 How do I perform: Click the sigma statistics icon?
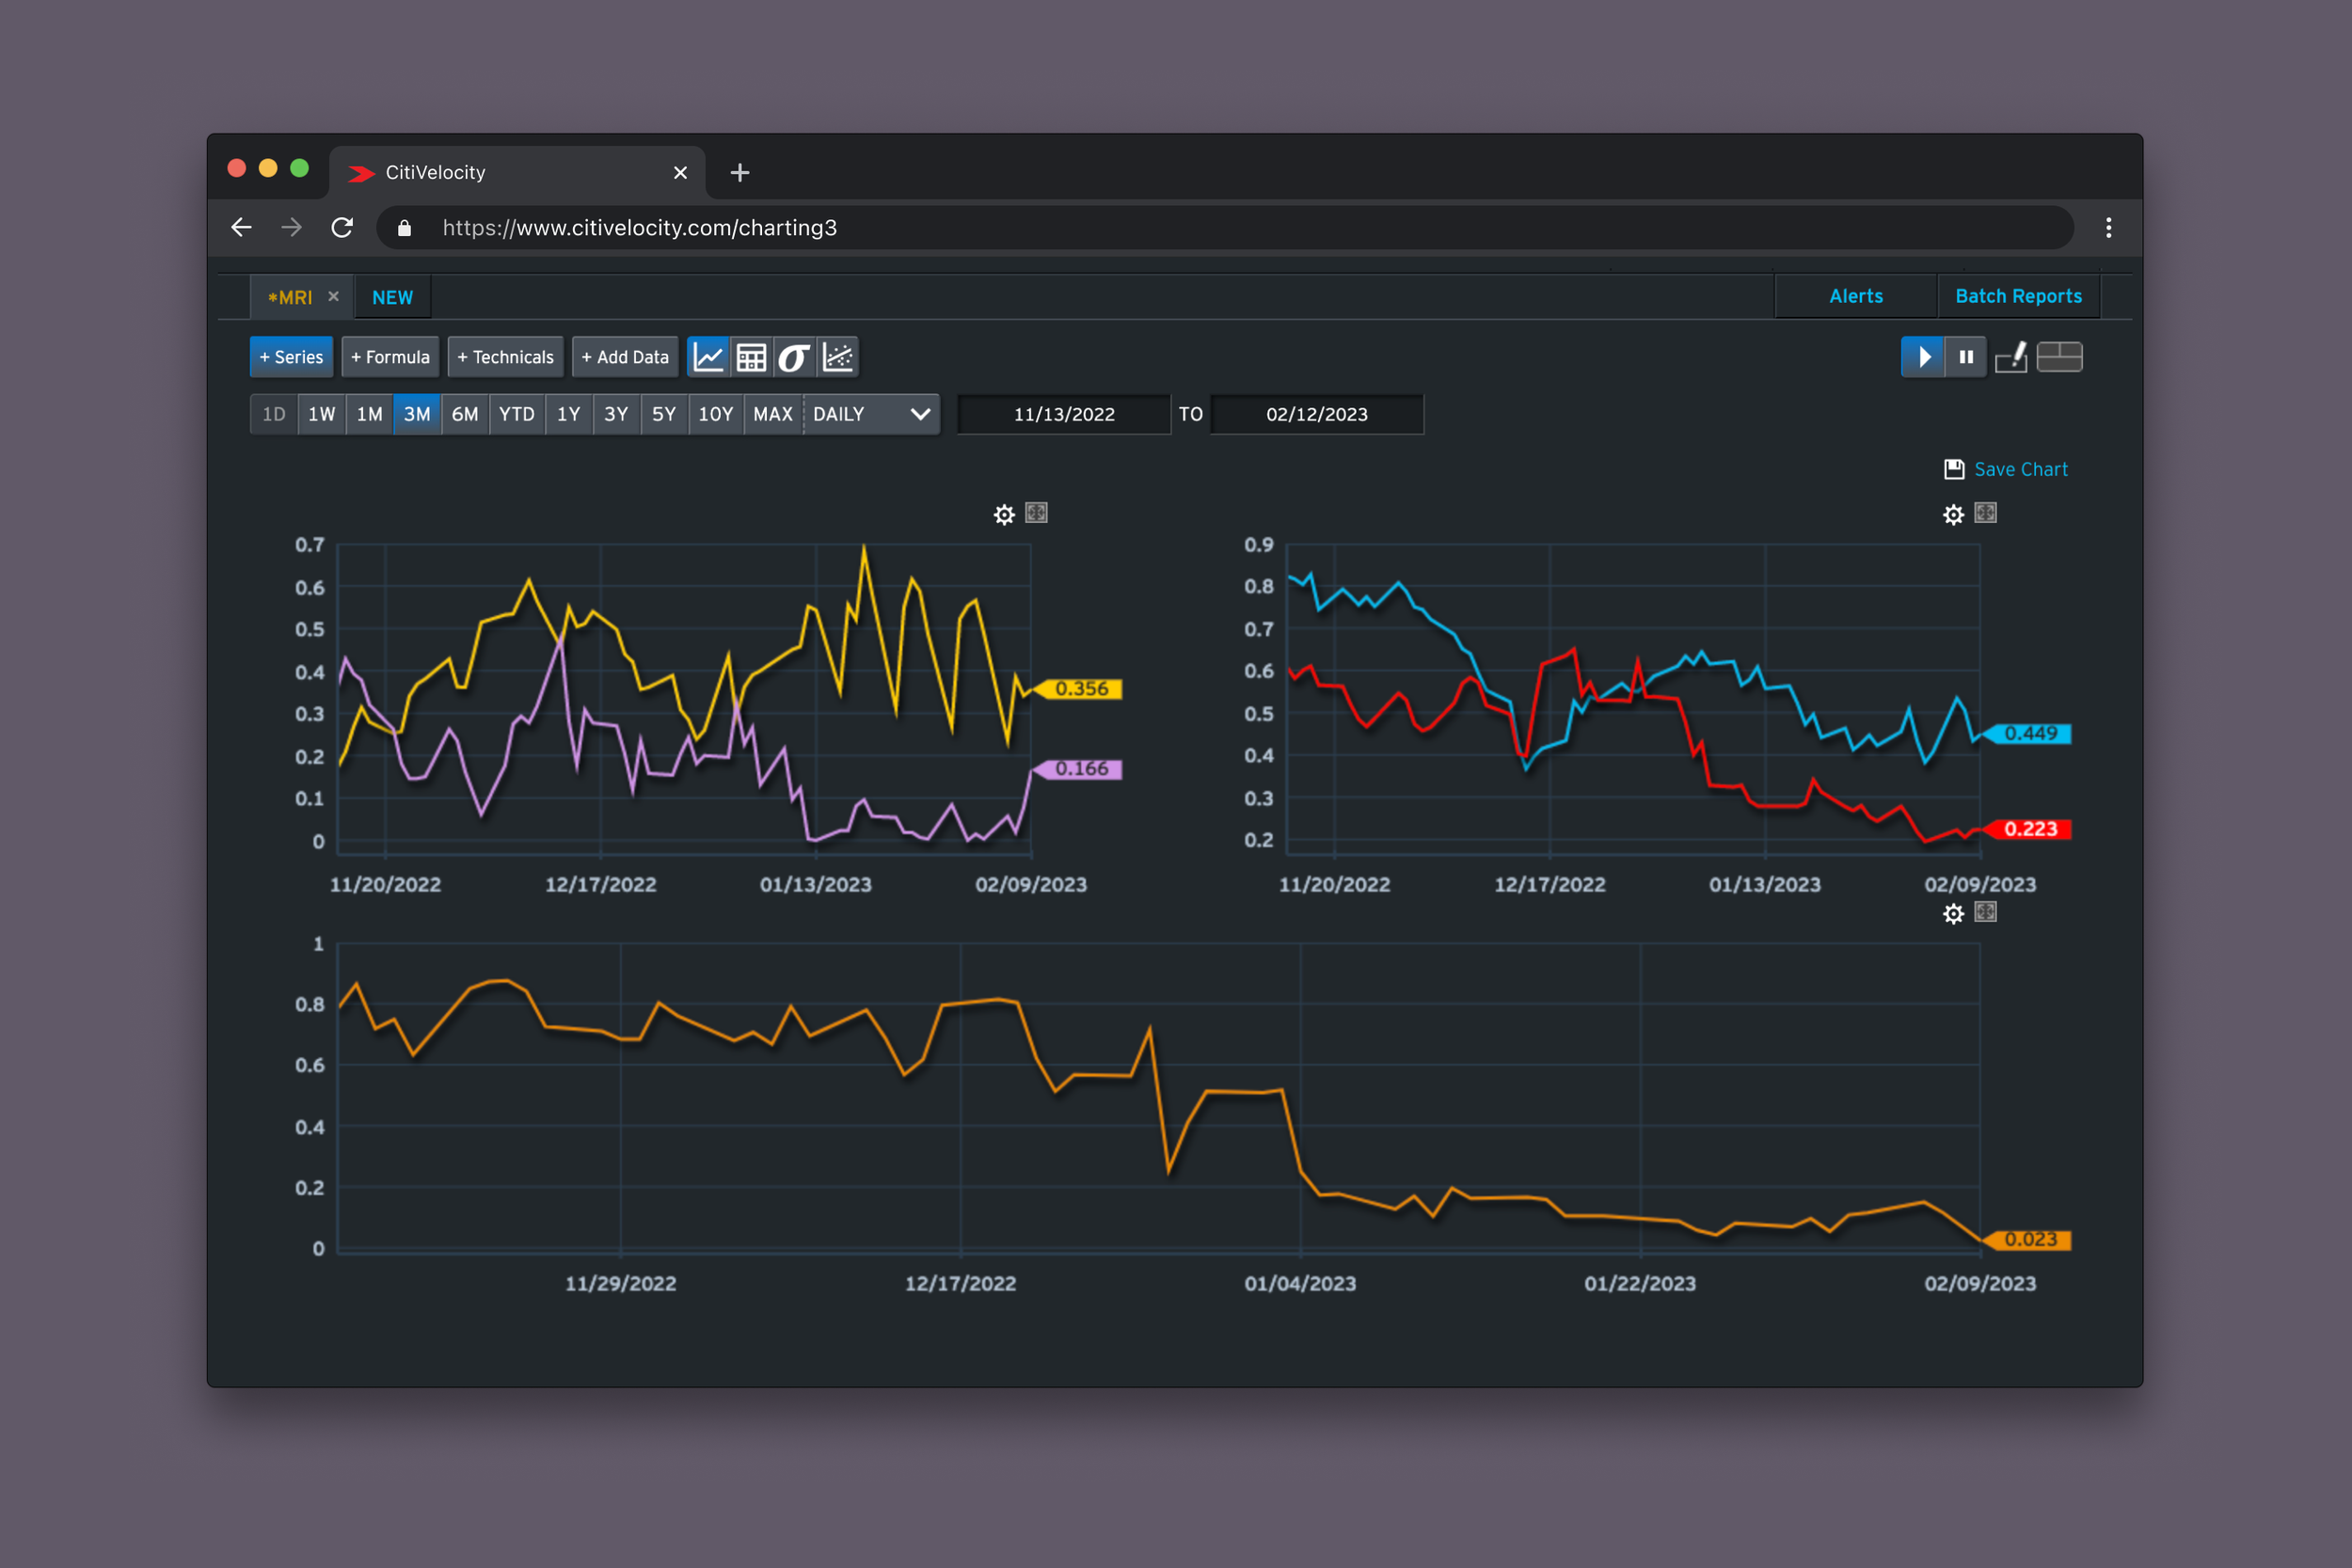click(794, 357)
